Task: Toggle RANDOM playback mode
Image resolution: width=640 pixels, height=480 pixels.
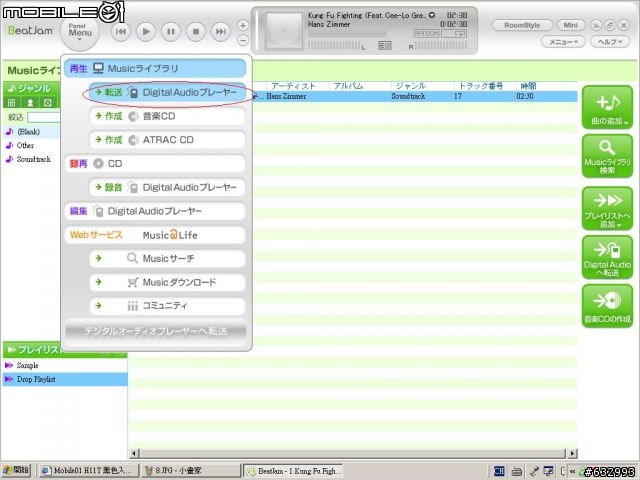Action: [427, 33]
